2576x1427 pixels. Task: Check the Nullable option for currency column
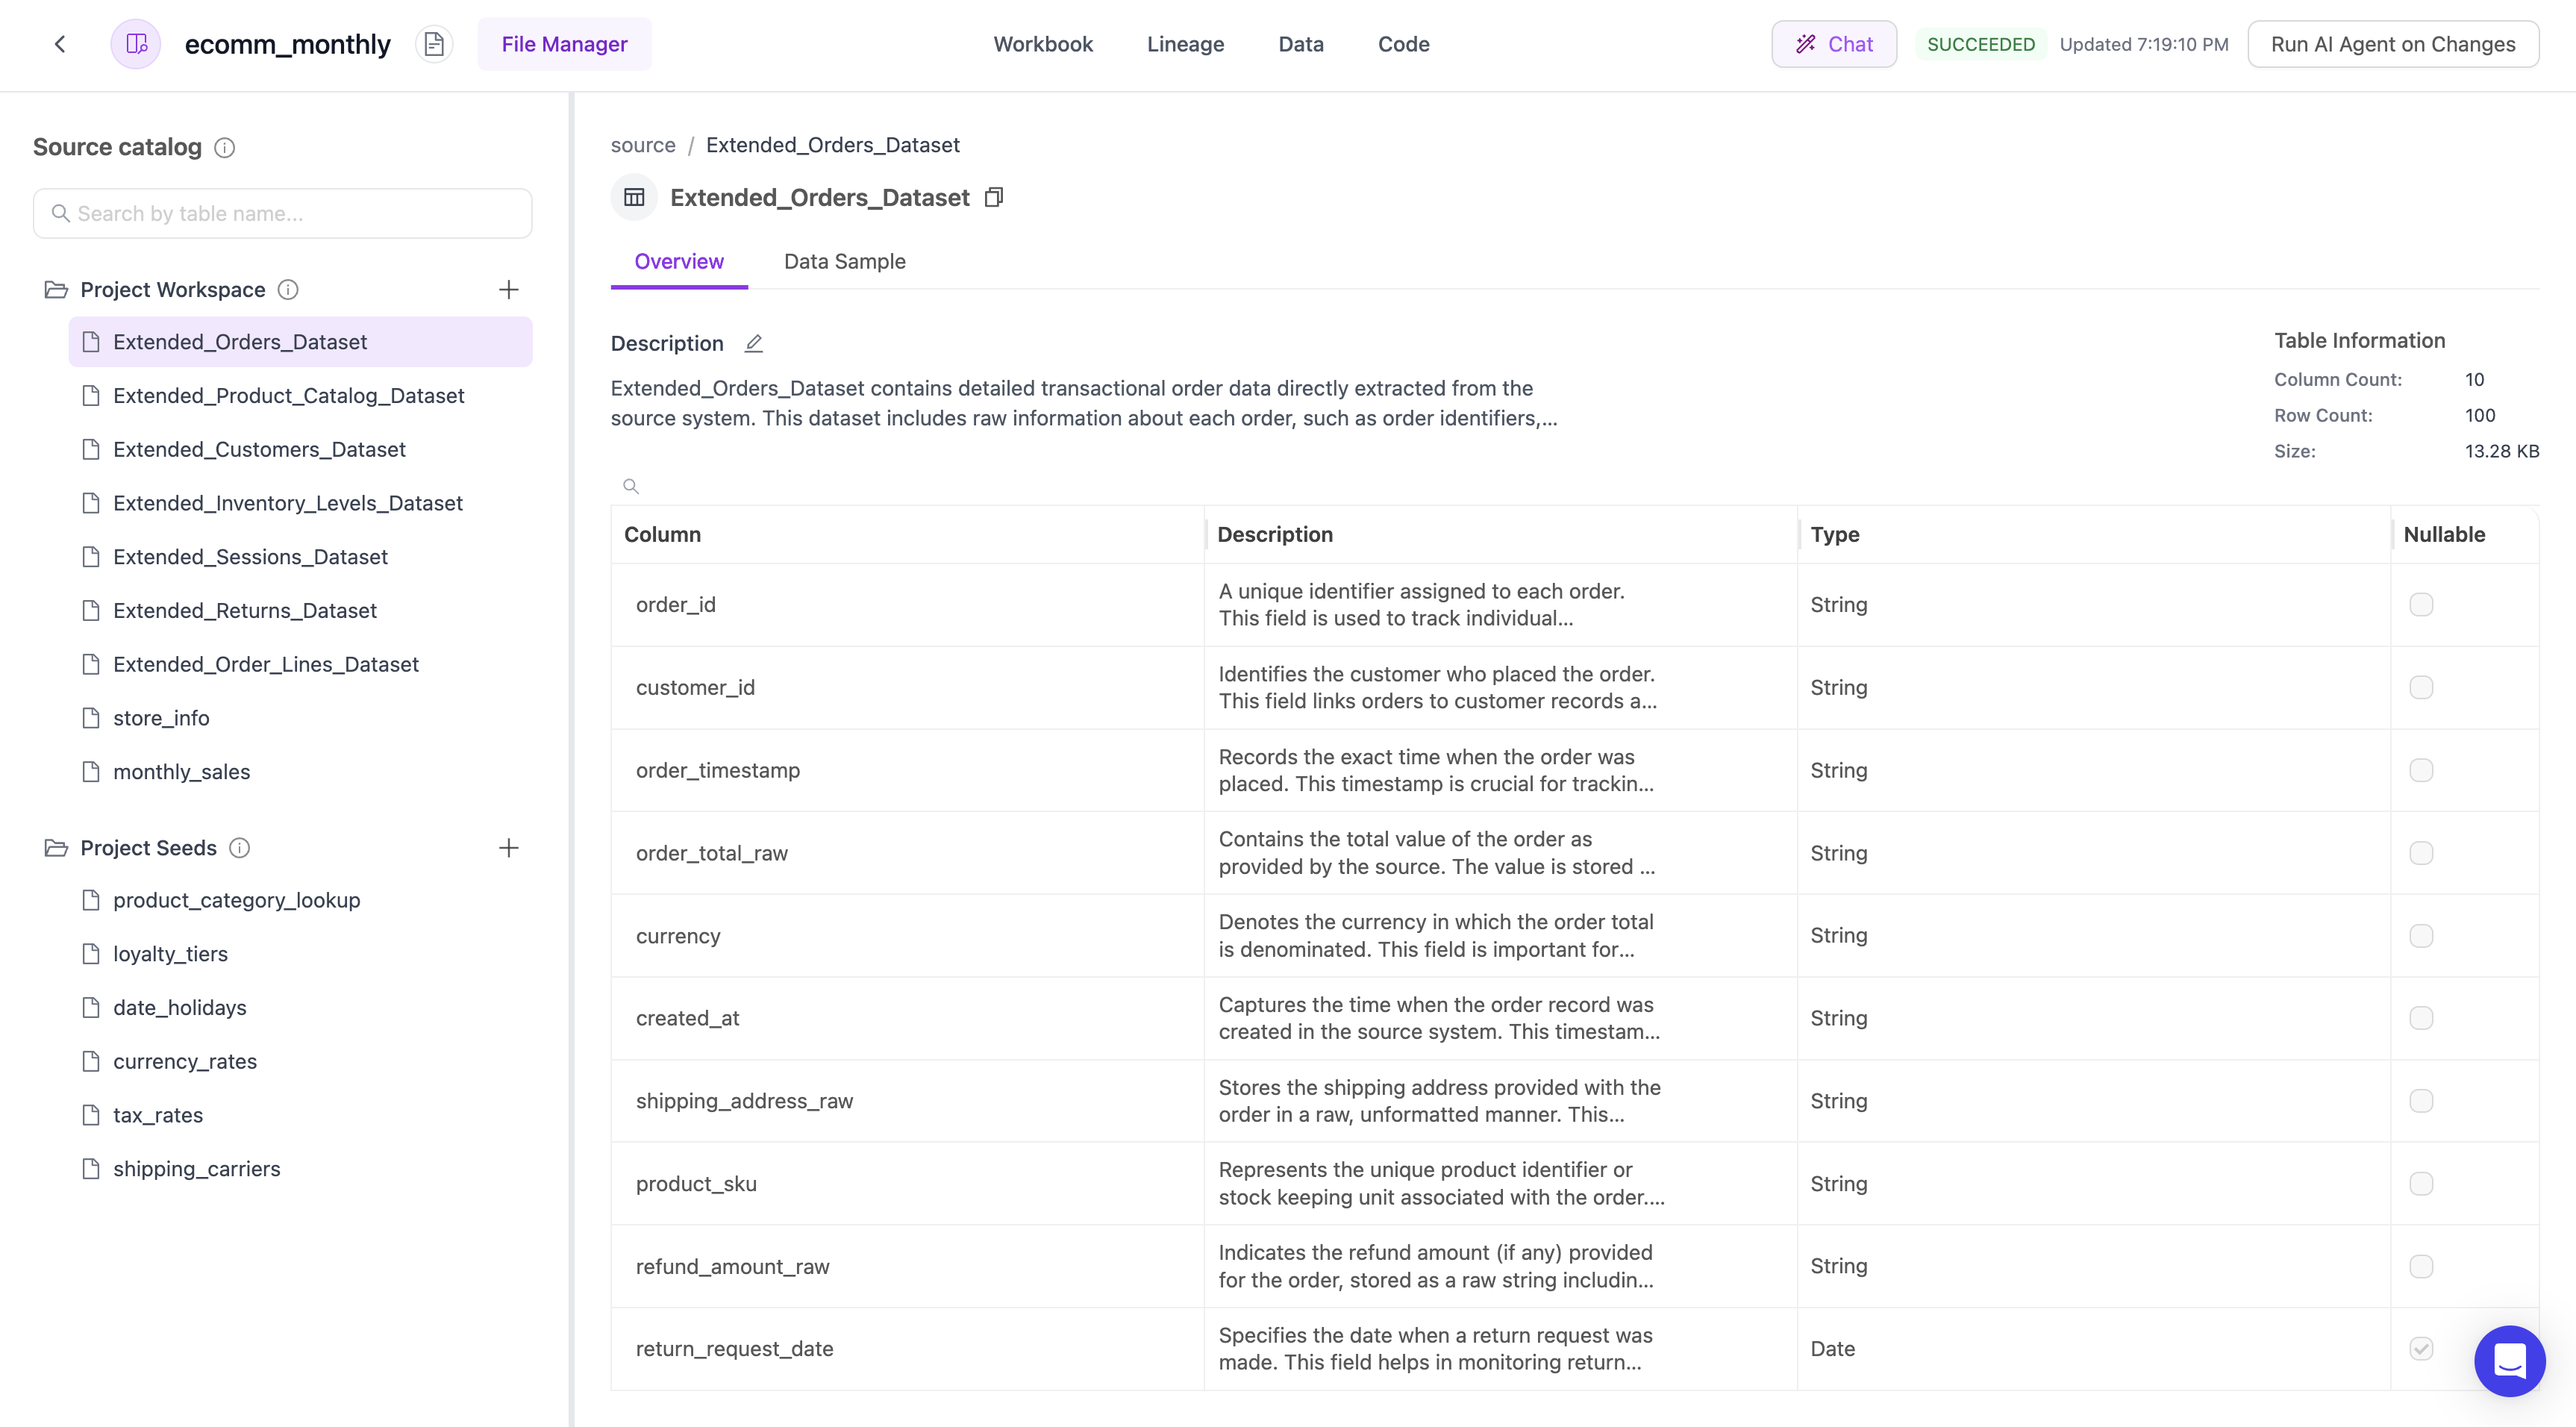(x=2421, y=935)
